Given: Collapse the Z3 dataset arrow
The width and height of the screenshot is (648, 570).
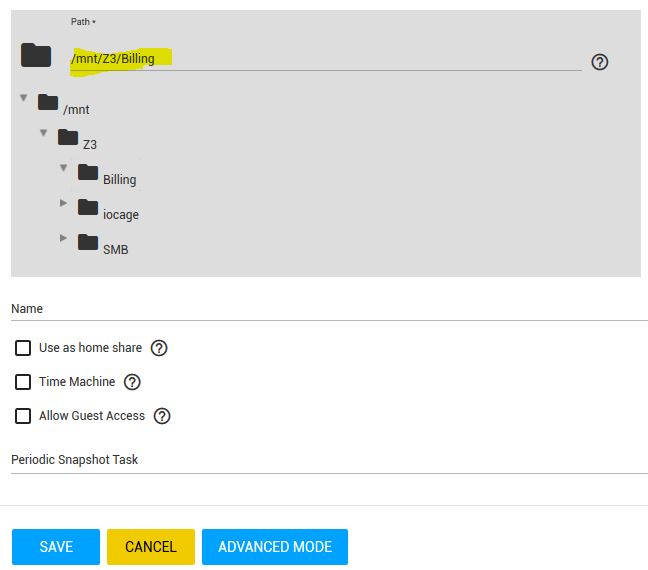Looking at the screenshot, I should 44,133.
